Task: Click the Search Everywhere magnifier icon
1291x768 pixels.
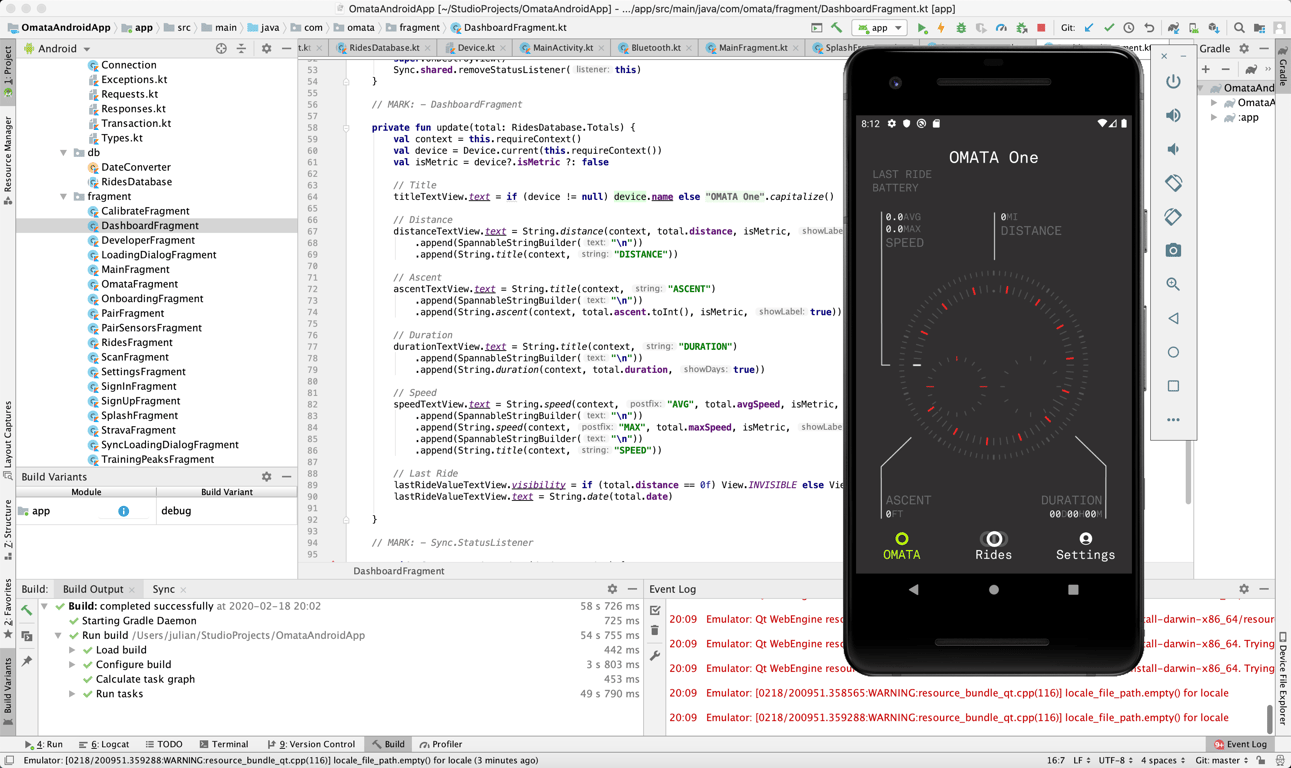Action: [x=1239, y=28]
